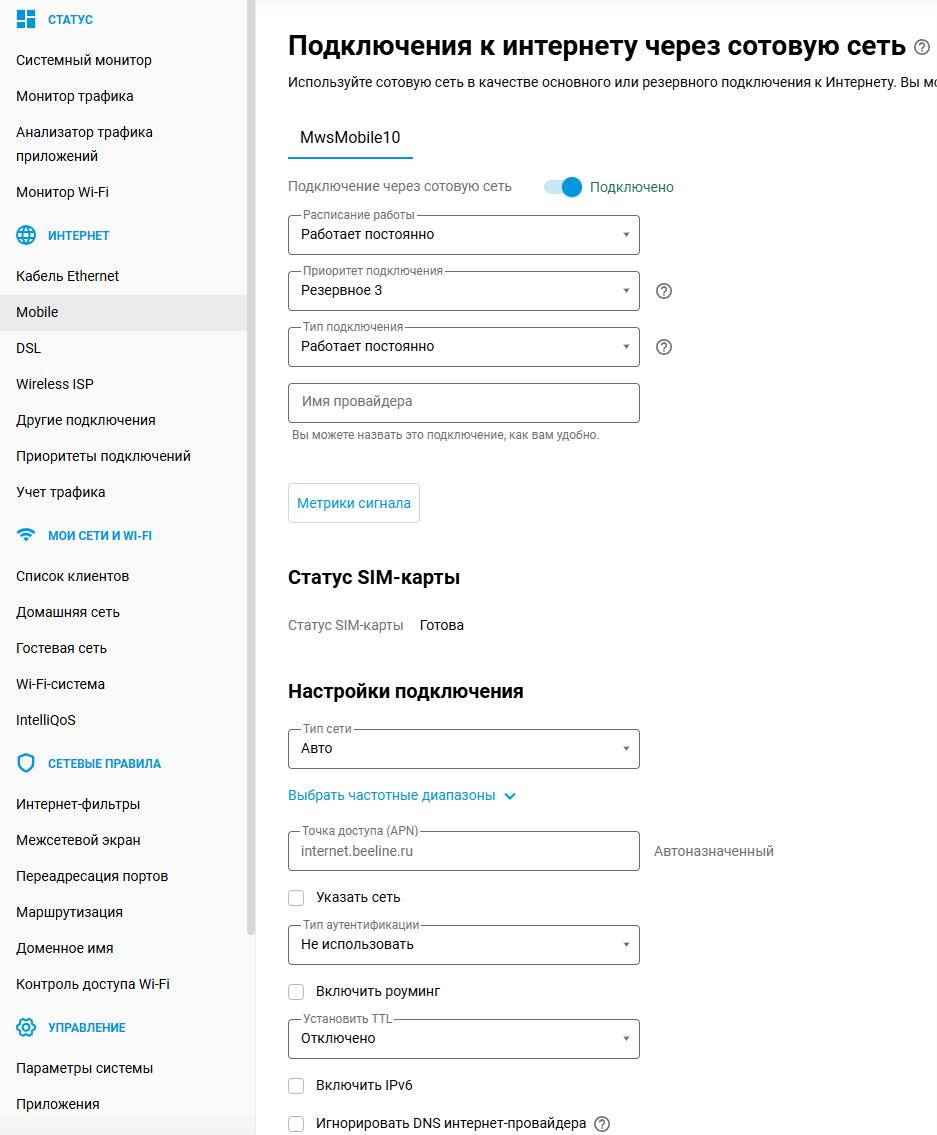Expand 'Выбрать частотные диапазоны' section
Screen dimensions: 937x1135
401,796
